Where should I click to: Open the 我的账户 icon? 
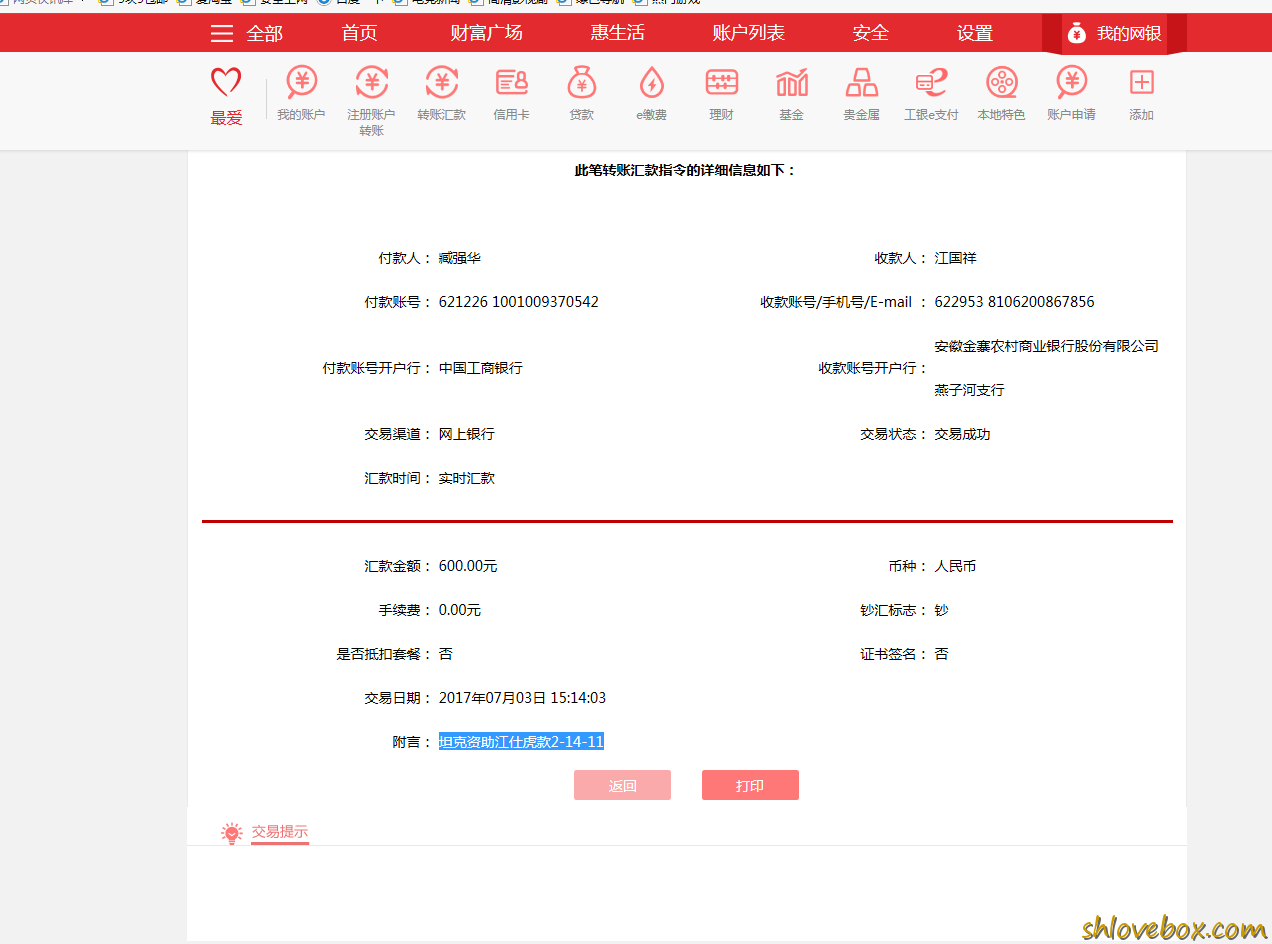coord(301,82)
